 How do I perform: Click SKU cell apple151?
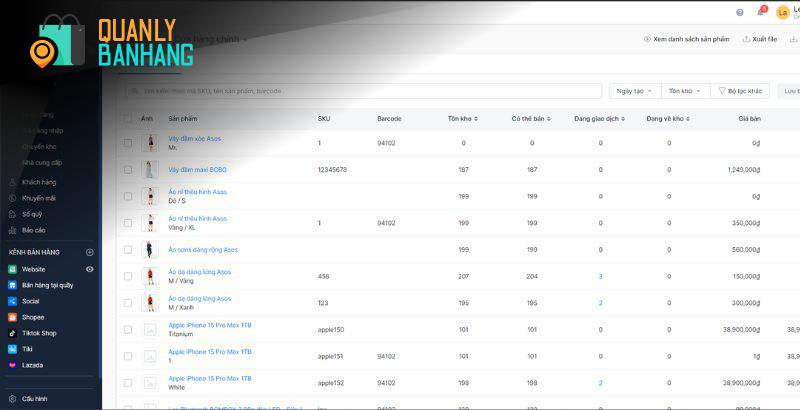[331, 356]
